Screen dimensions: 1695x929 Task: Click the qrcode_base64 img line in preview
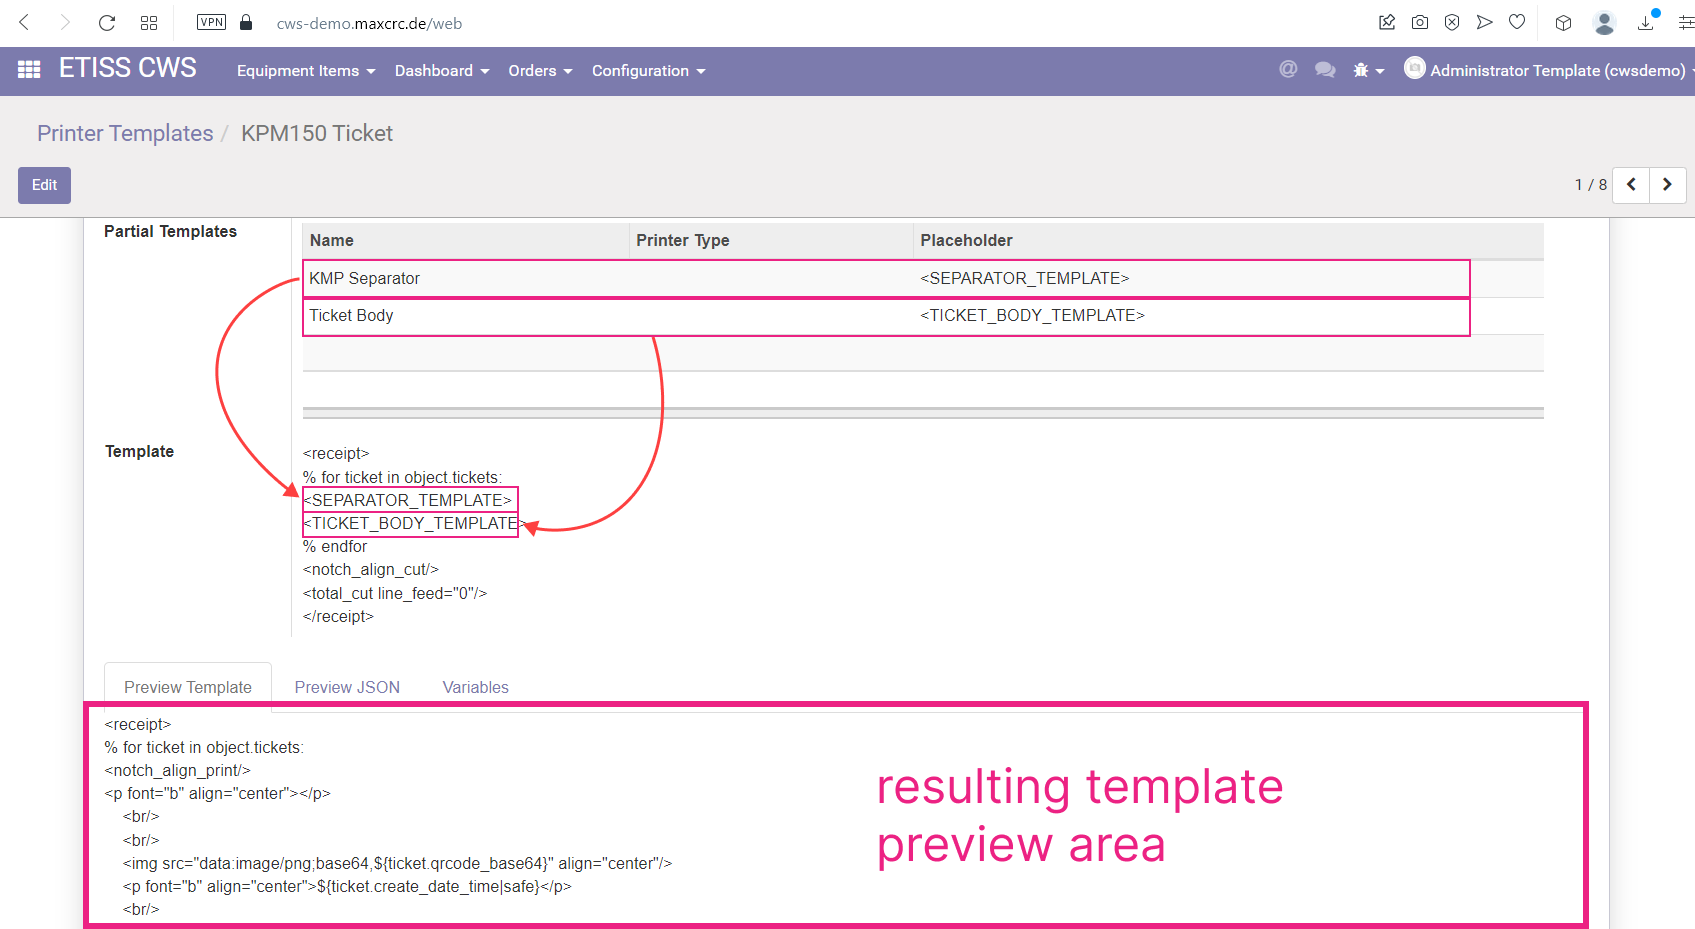coord(397,863)
